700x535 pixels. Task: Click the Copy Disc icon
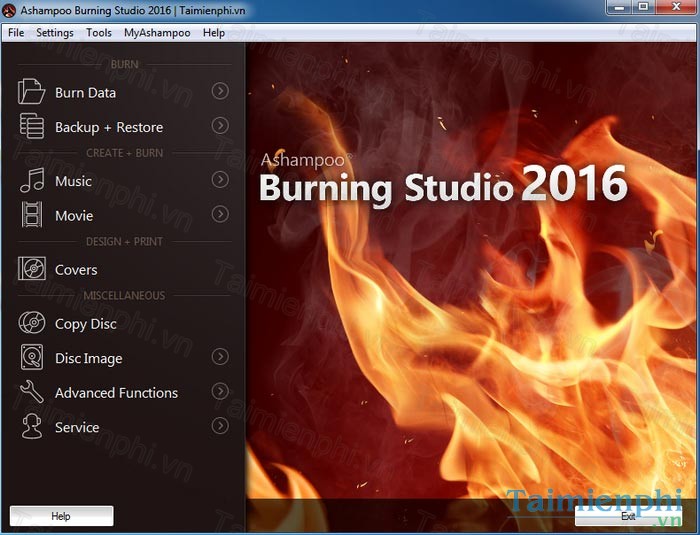pos(32,323)
